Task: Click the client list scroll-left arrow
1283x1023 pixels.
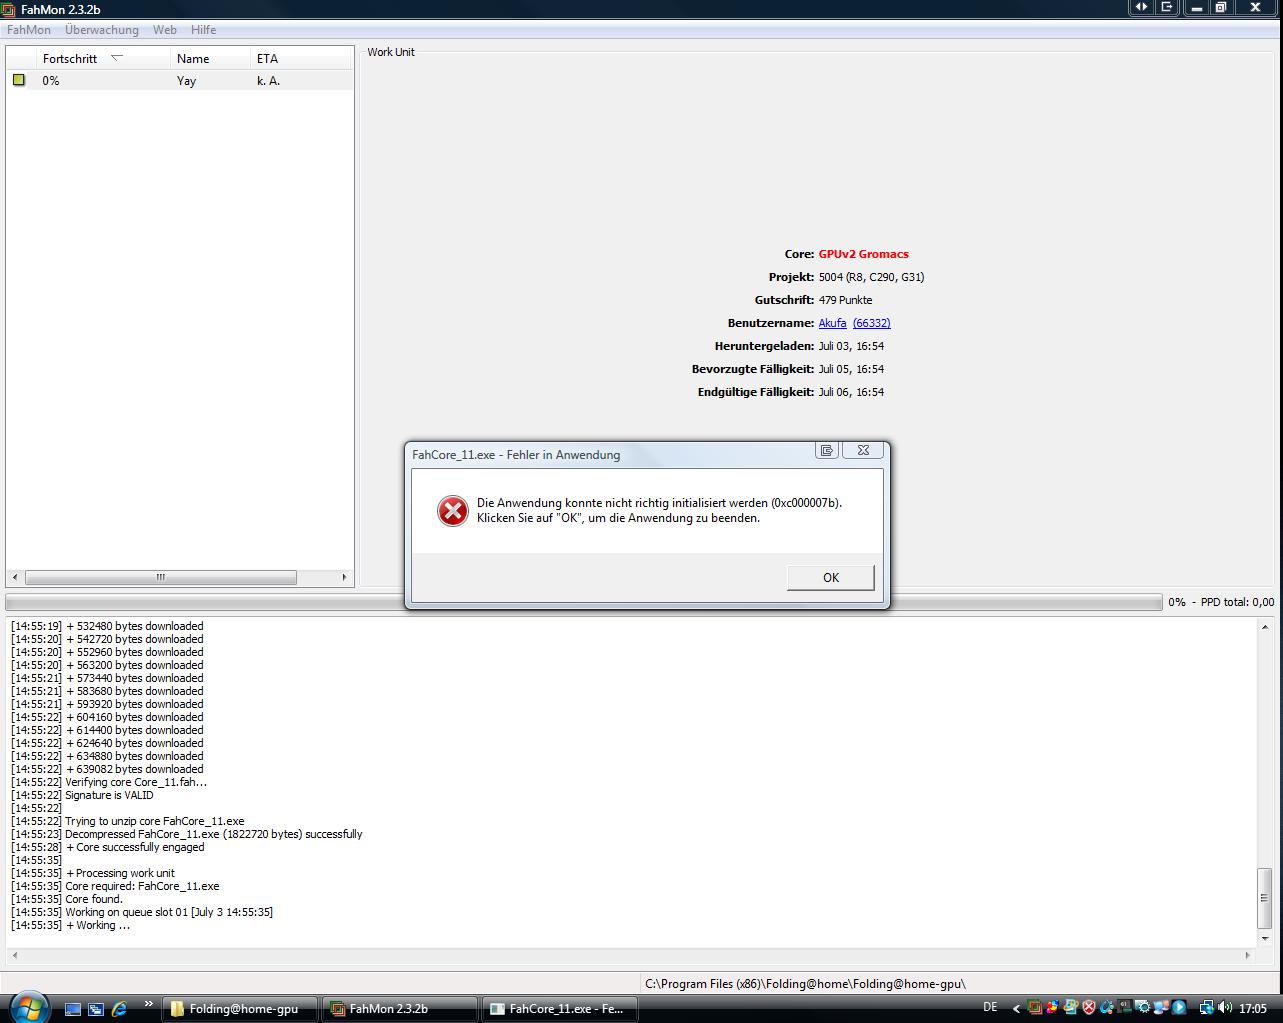Action: pos(14,577)
